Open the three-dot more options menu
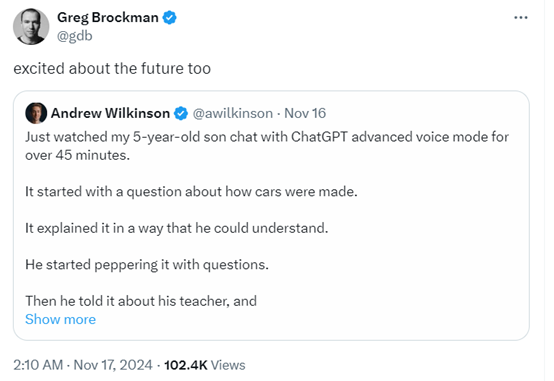Image resolution: width=554 pixels, height=381 pixels. tap(521, 17)
